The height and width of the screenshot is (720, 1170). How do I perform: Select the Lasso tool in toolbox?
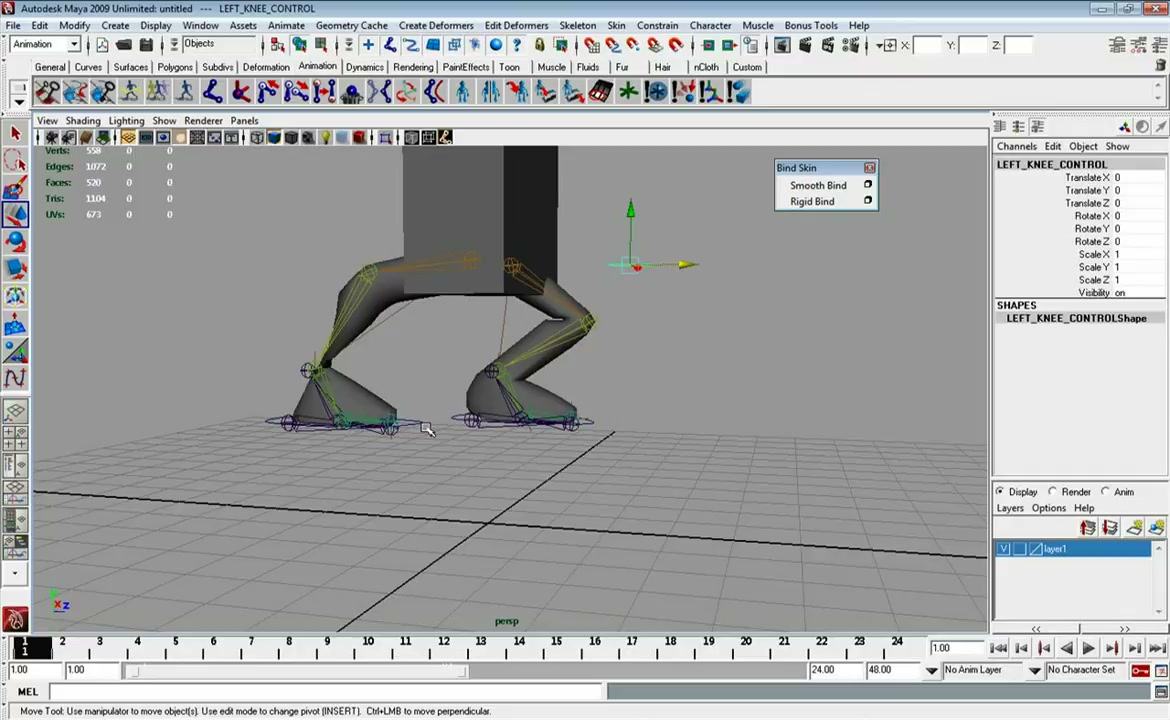click(x=15, y=160)
